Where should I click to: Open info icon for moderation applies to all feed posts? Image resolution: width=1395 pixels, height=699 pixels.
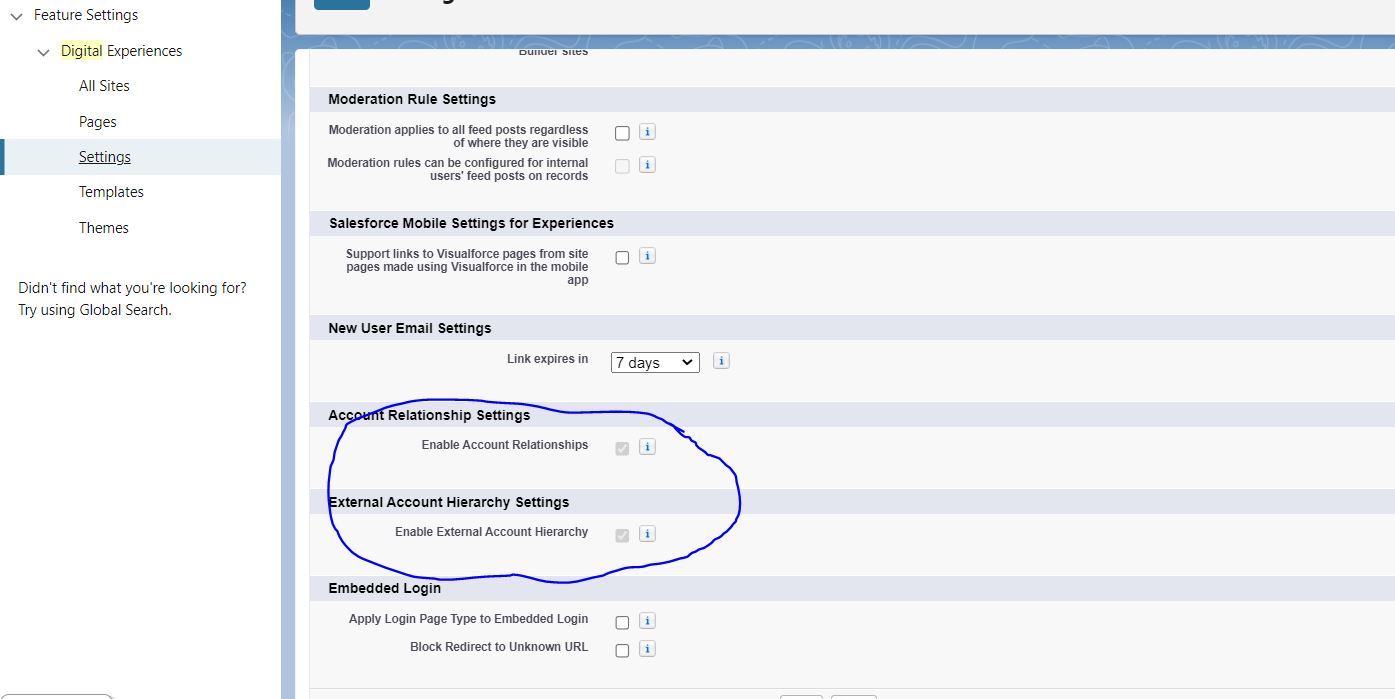click(647, 132)
